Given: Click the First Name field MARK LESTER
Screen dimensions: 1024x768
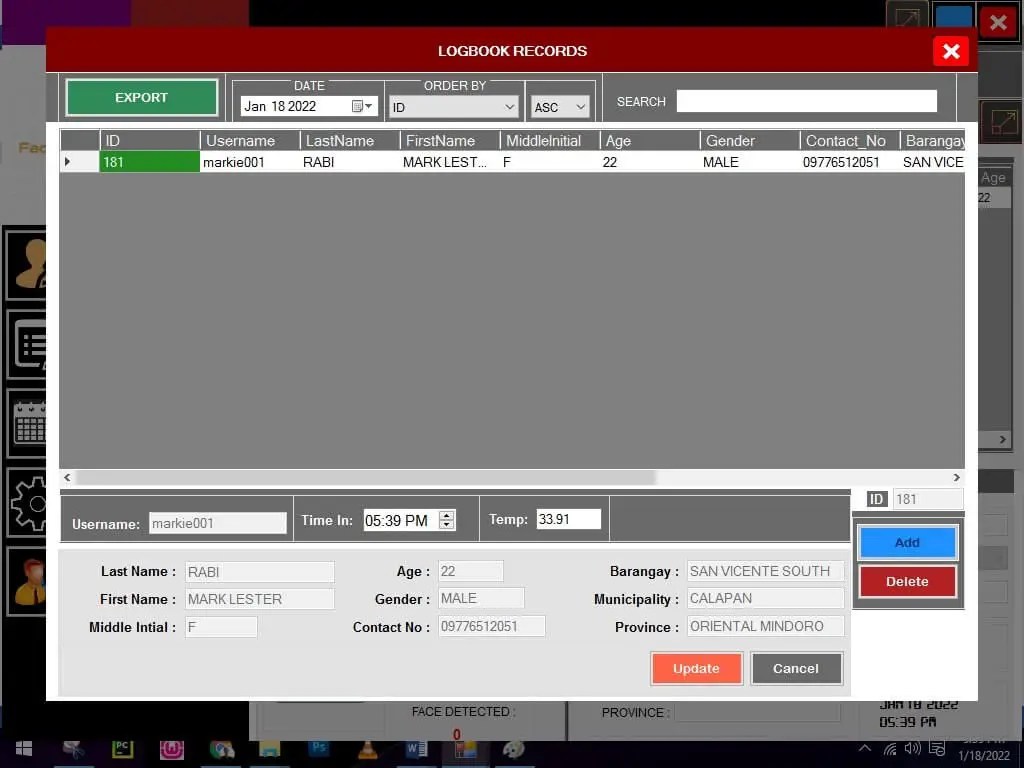Looking at the screenshot, I should coord(260,599).
